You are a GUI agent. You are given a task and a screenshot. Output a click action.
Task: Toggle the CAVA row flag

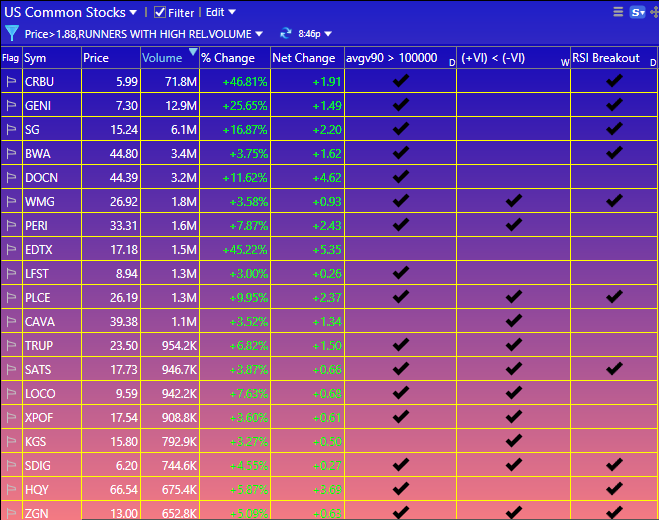tap(11, 321)
